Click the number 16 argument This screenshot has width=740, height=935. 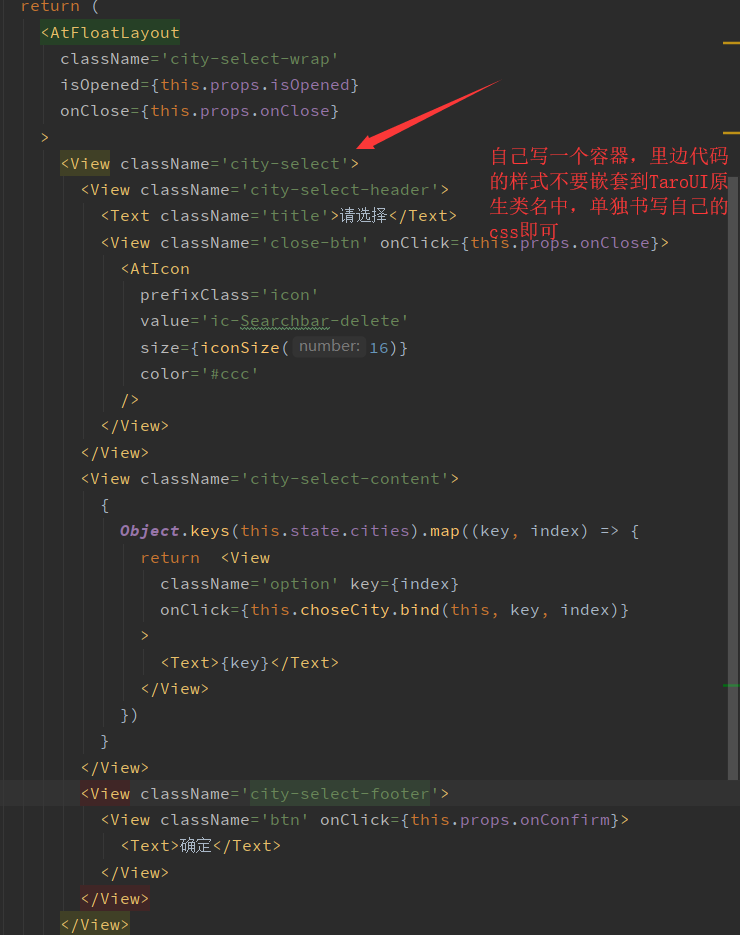[379, 348]
